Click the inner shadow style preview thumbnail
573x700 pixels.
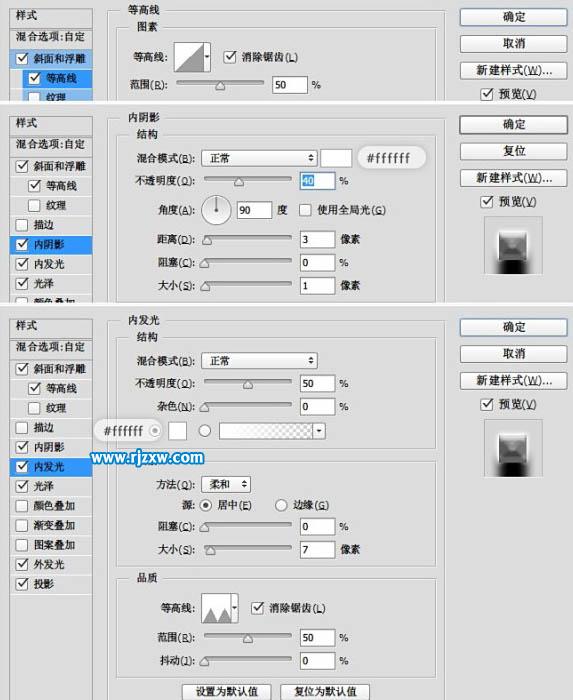pos(513,245)
